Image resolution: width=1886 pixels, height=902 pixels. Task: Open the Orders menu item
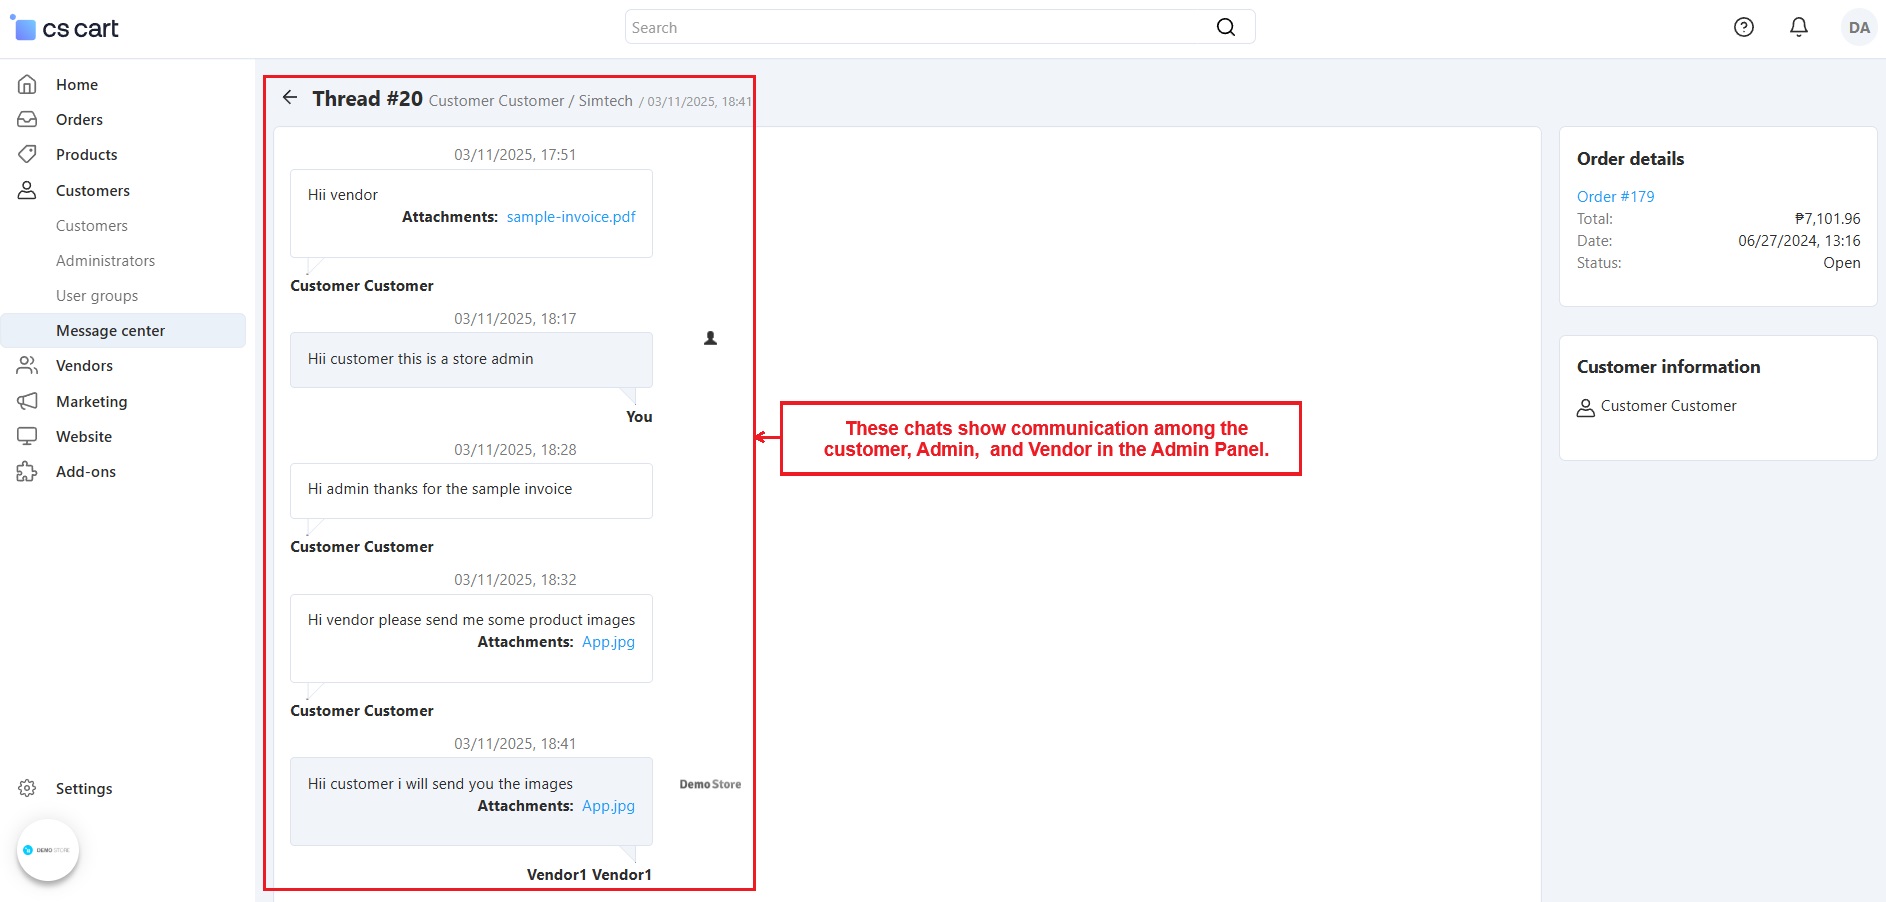pos(79,120)
